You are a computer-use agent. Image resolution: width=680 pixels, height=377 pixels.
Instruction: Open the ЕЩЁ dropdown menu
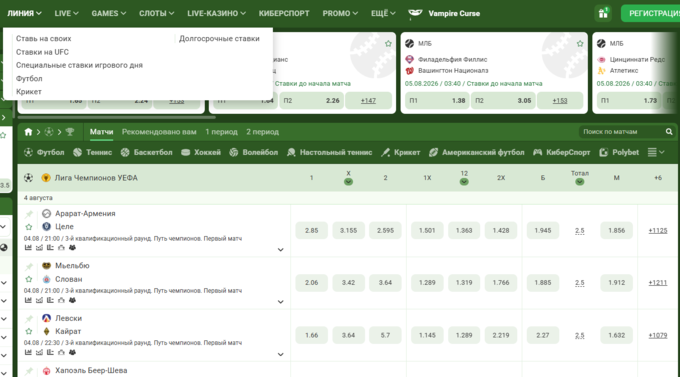tap(383, 13)
